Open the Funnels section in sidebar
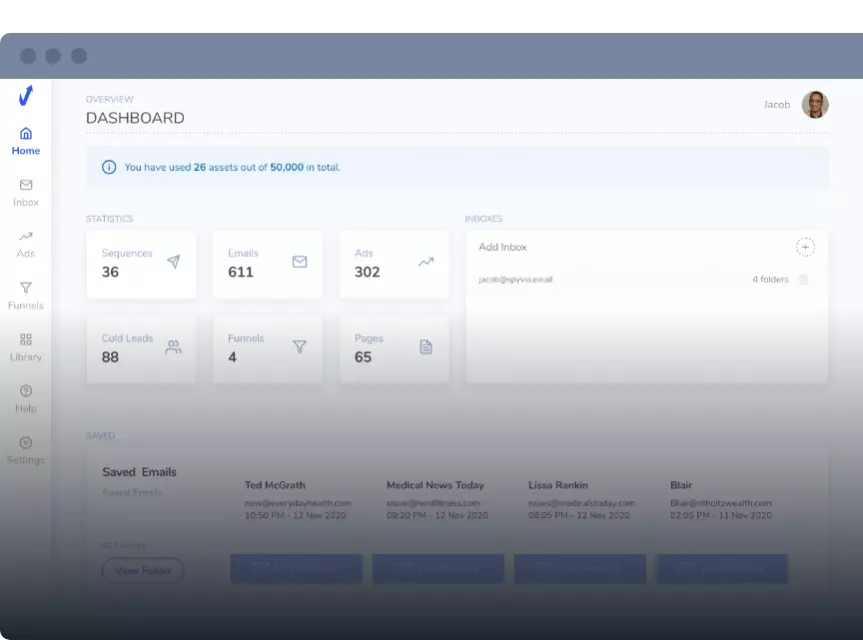This screenshot has width=863, height=640. click(26, 296)
